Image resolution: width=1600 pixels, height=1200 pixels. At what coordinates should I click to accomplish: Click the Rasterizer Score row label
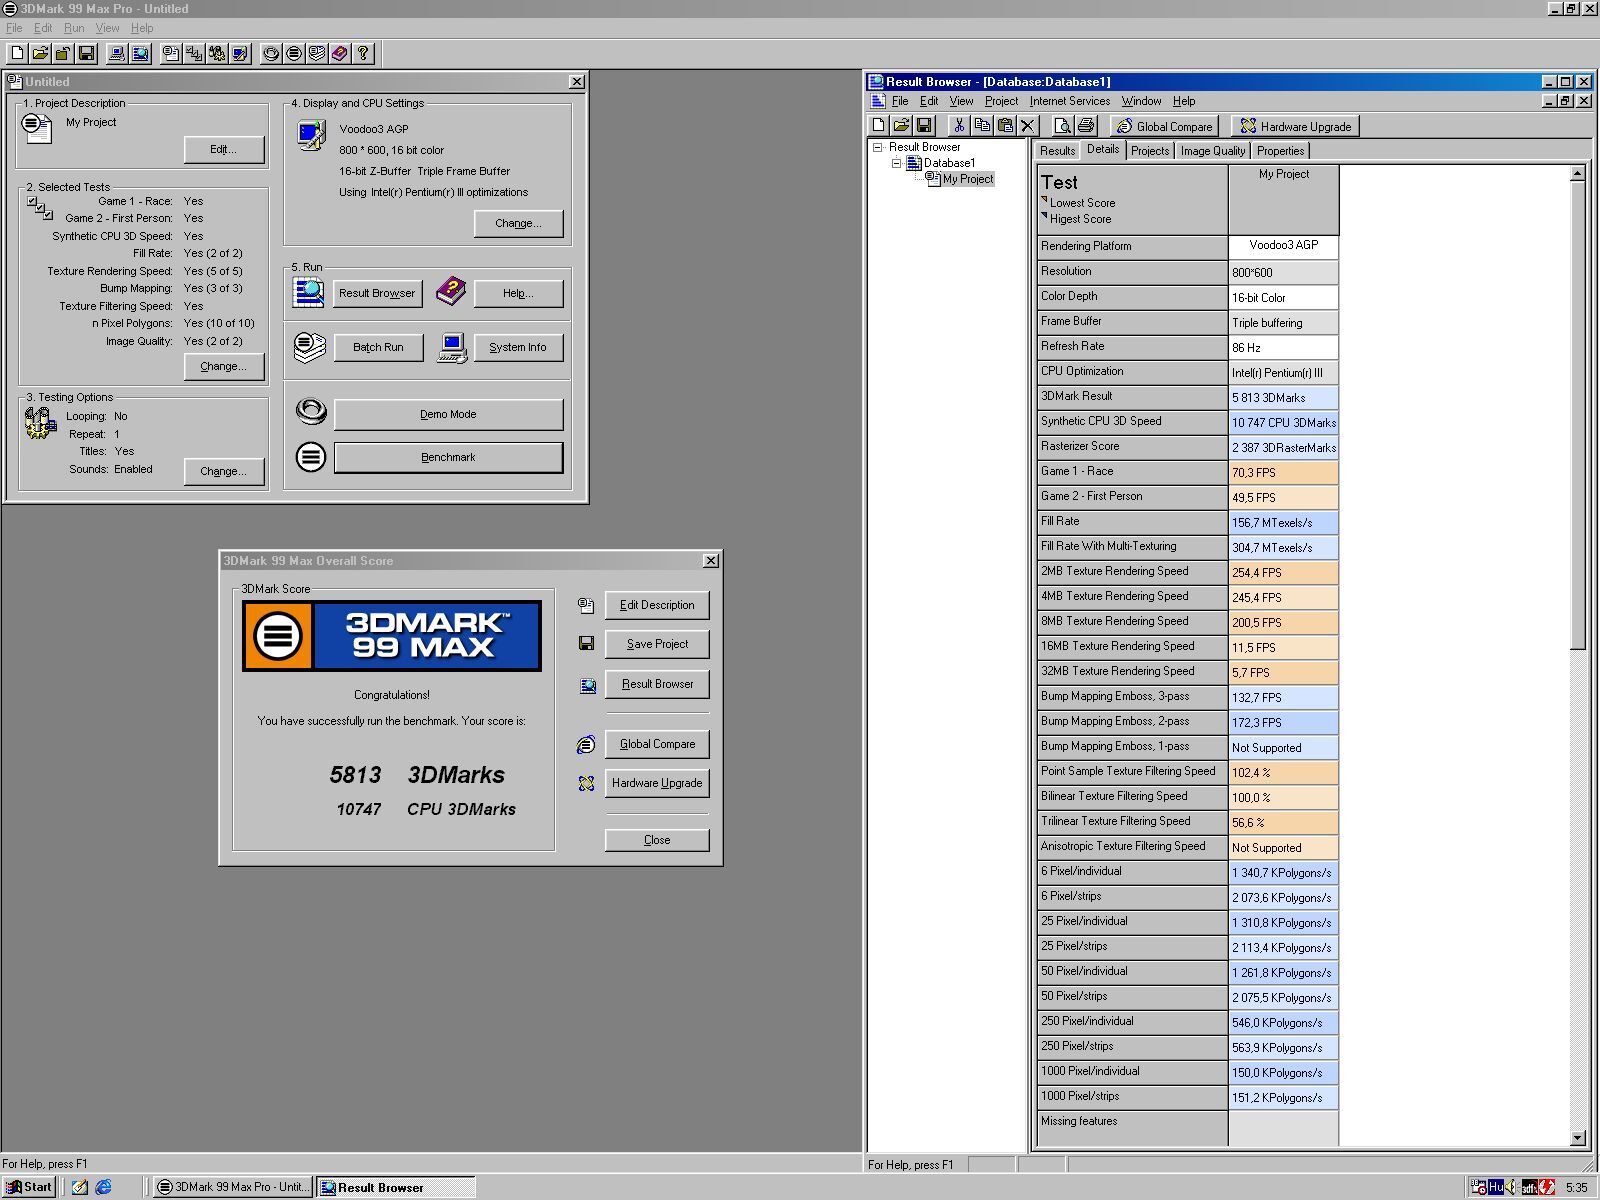pyautogui.click(x=1132, y=447)
